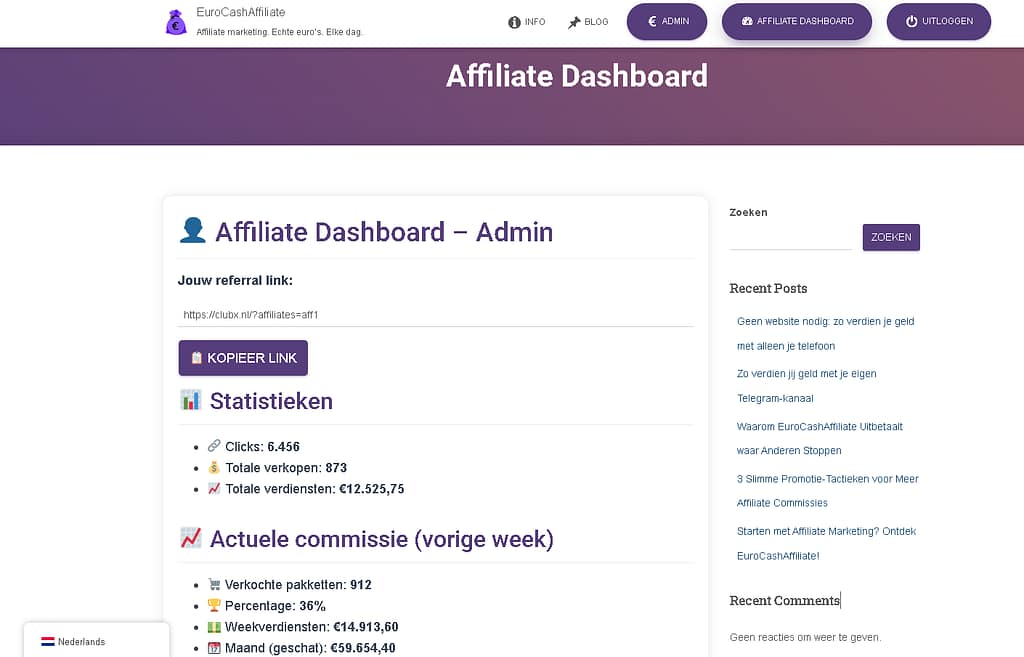Click the EuroCashAffiliate money bag logo
1024x657 pixels.
pos(175,22)
